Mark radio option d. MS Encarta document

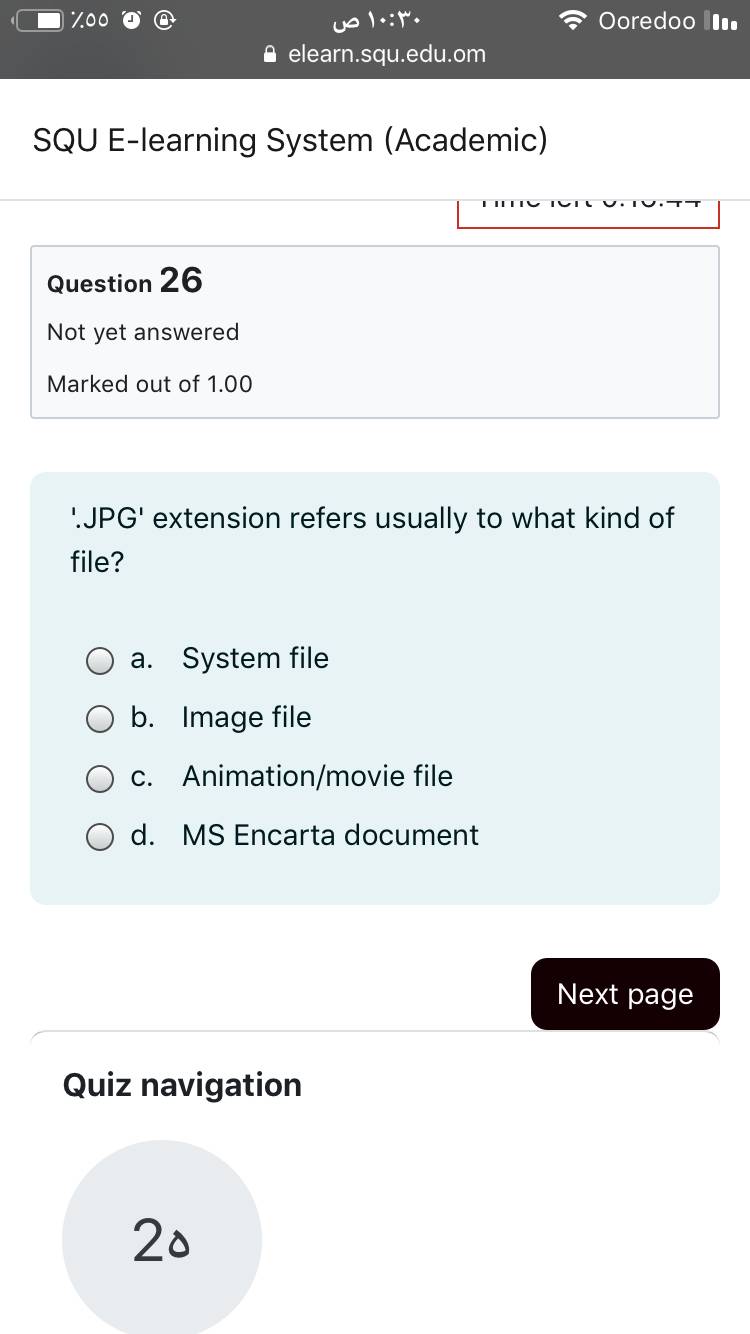pyautogui.click(x=99, y=837)
